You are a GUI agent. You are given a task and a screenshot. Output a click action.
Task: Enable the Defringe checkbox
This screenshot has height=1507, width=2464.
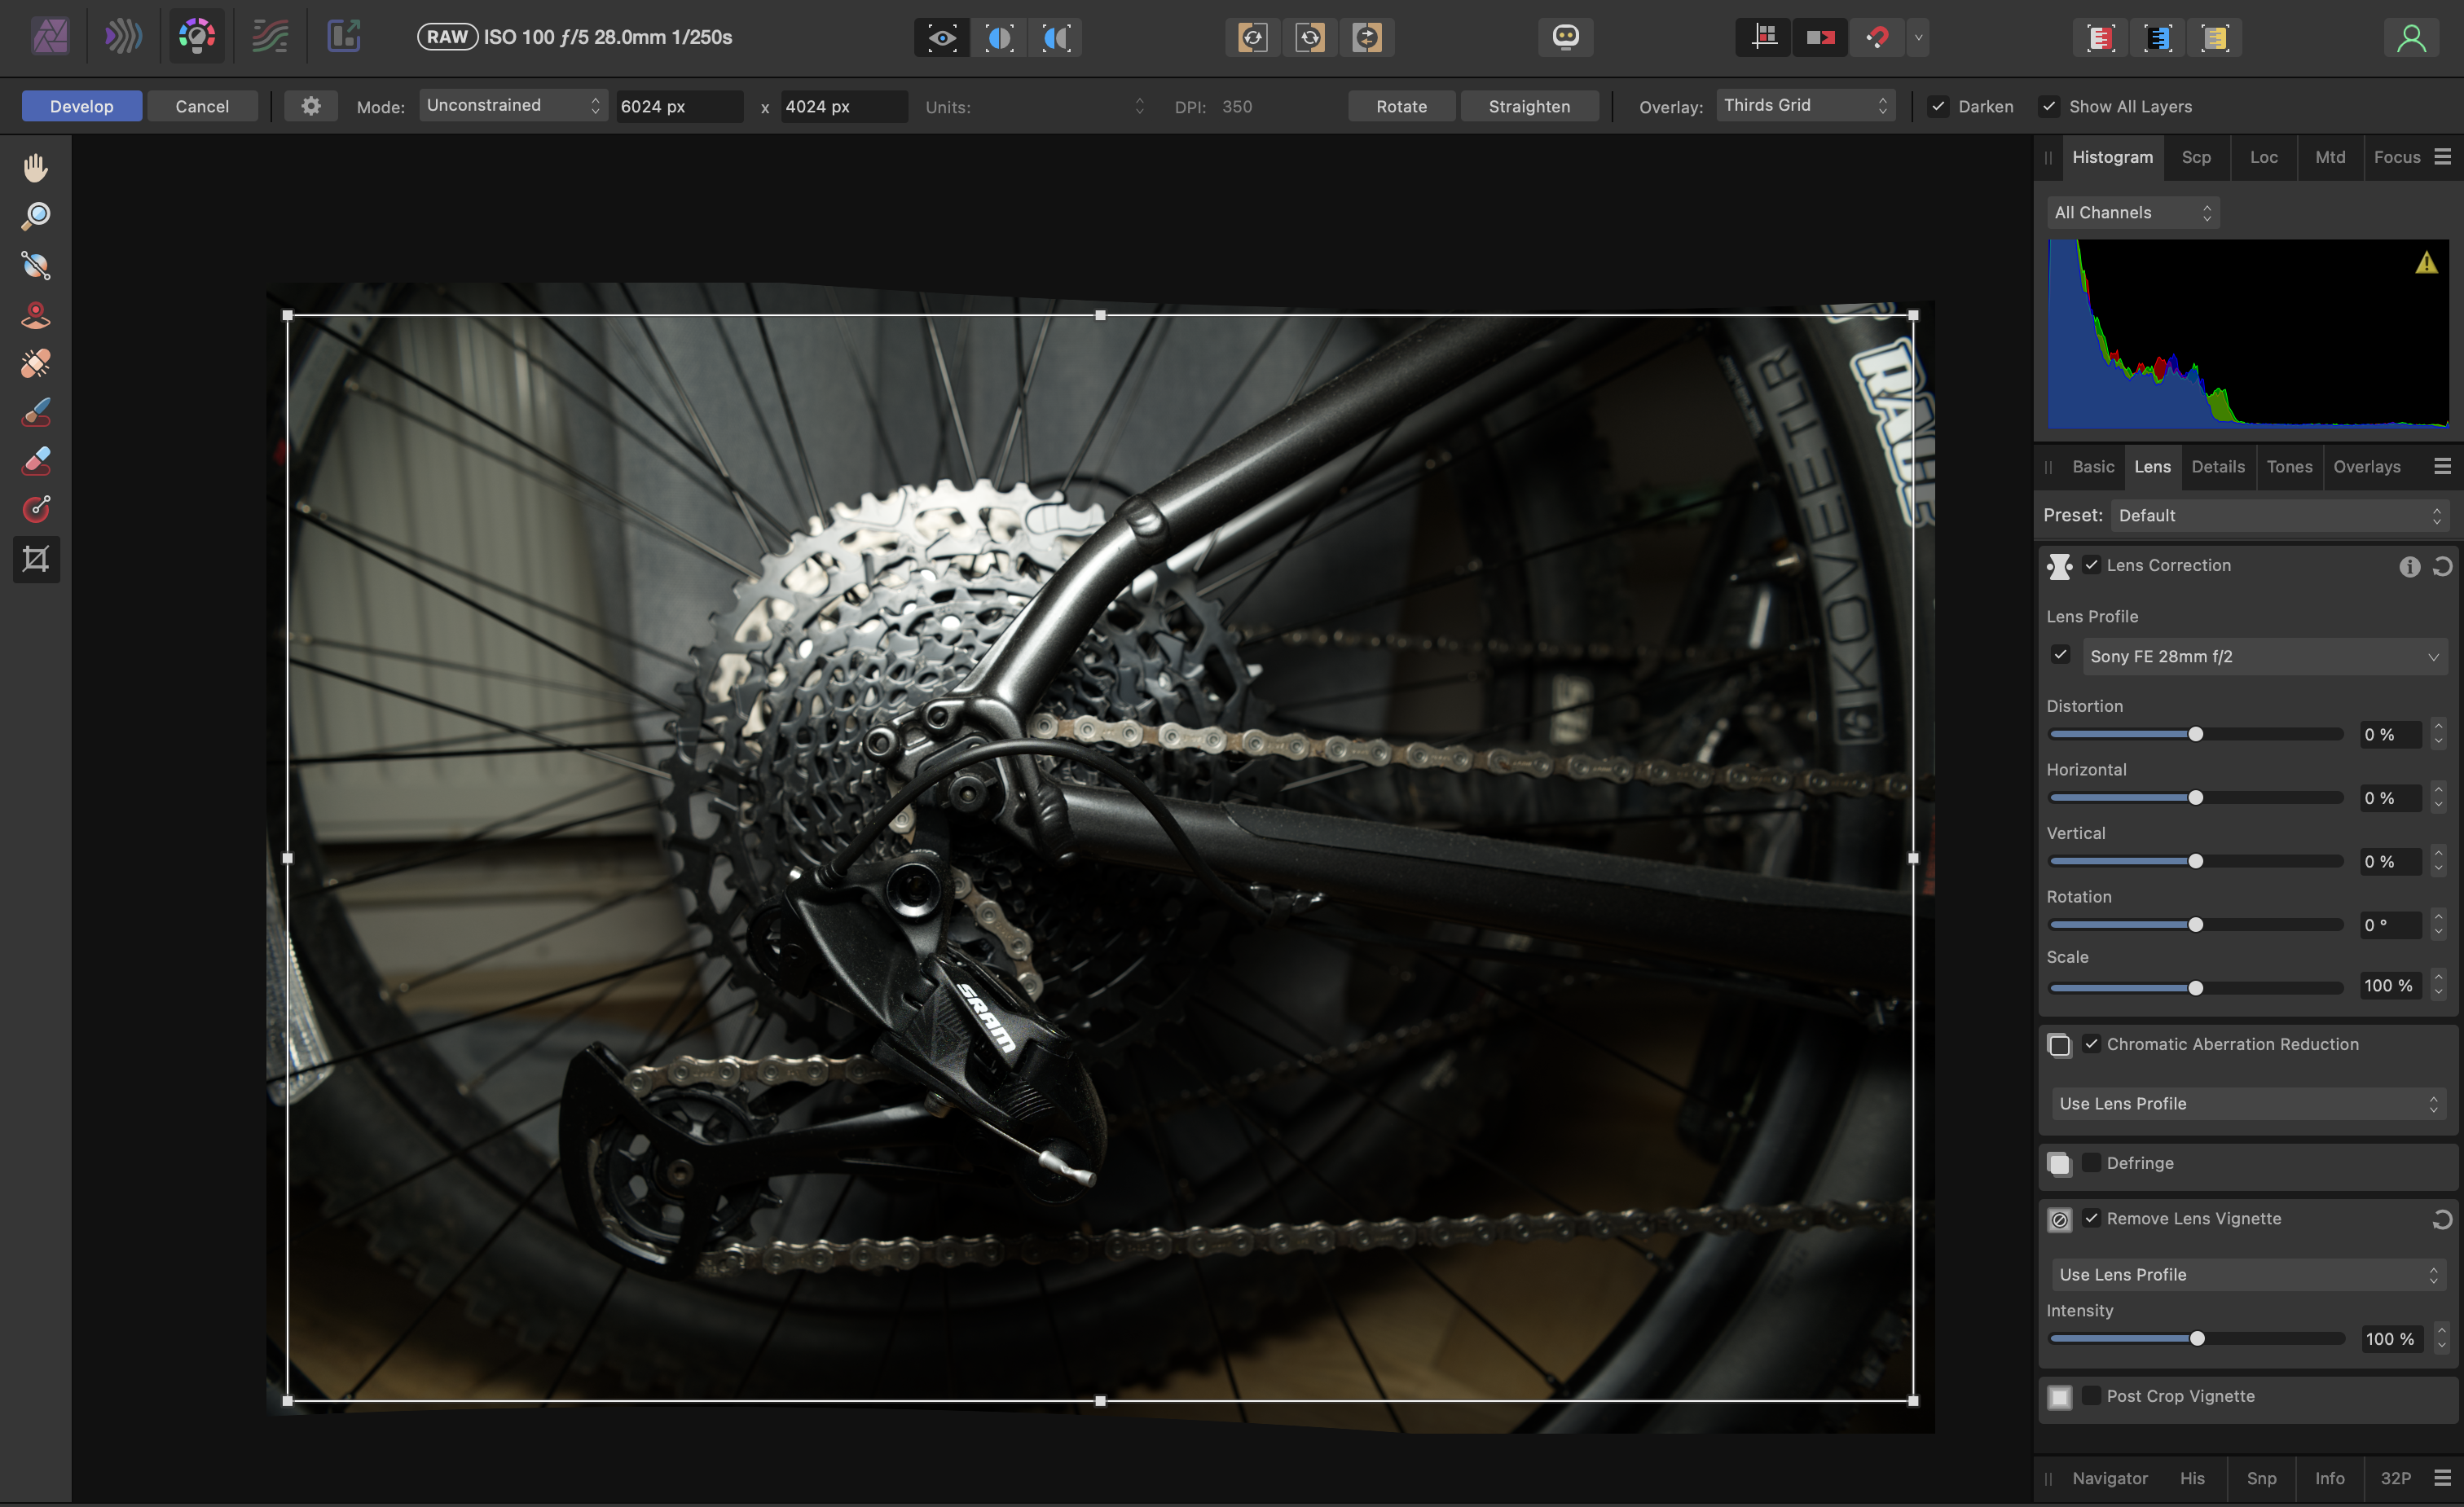2091,1163
